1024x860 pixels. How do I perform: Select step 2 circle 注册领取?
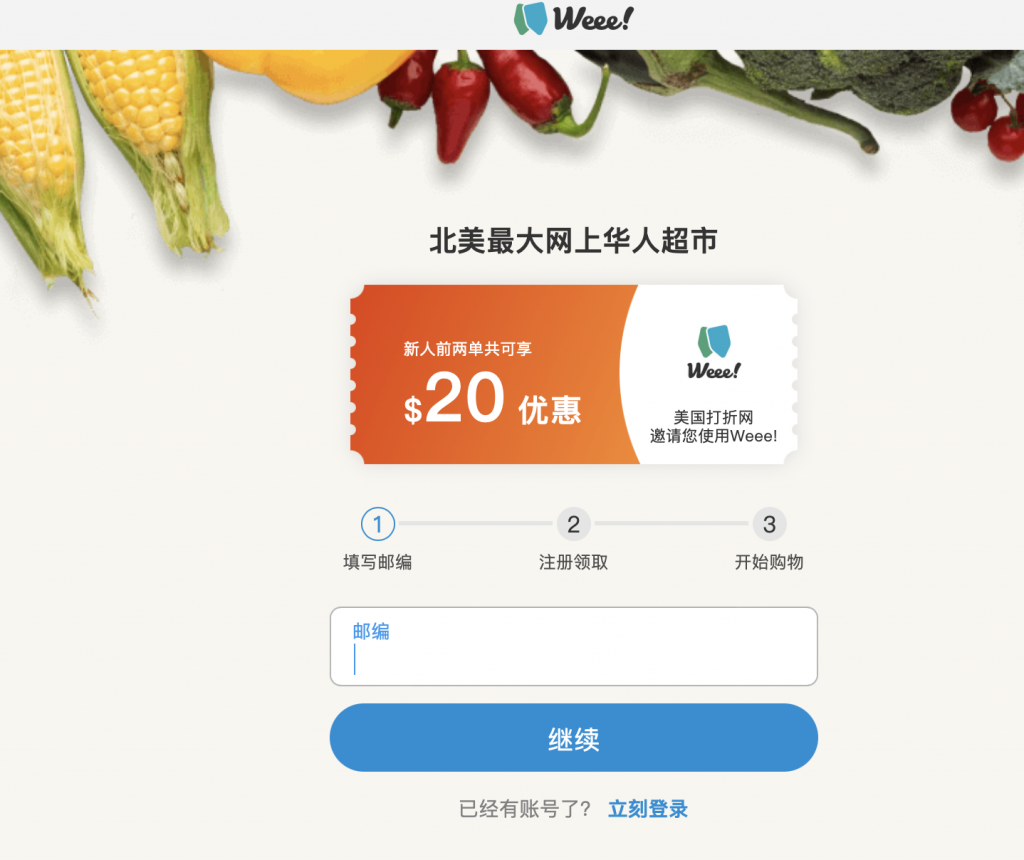point(573,524)
